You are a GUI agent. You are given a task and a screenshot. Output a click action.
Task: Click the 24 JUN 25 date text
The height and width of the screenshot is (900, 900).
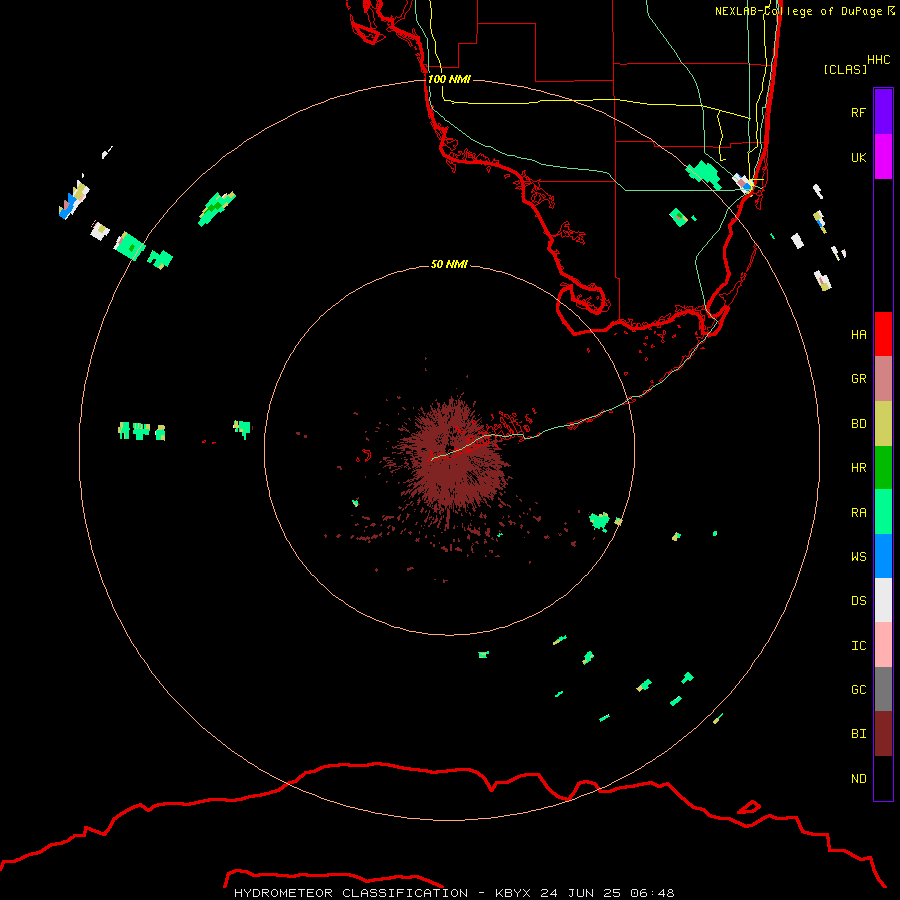pyautogui.click(x=581, y=893)
